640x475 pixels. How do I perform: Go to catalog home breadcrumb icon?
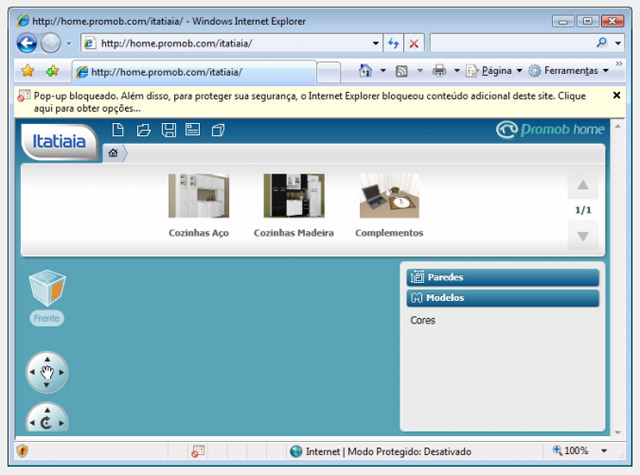tap(113, 153)
